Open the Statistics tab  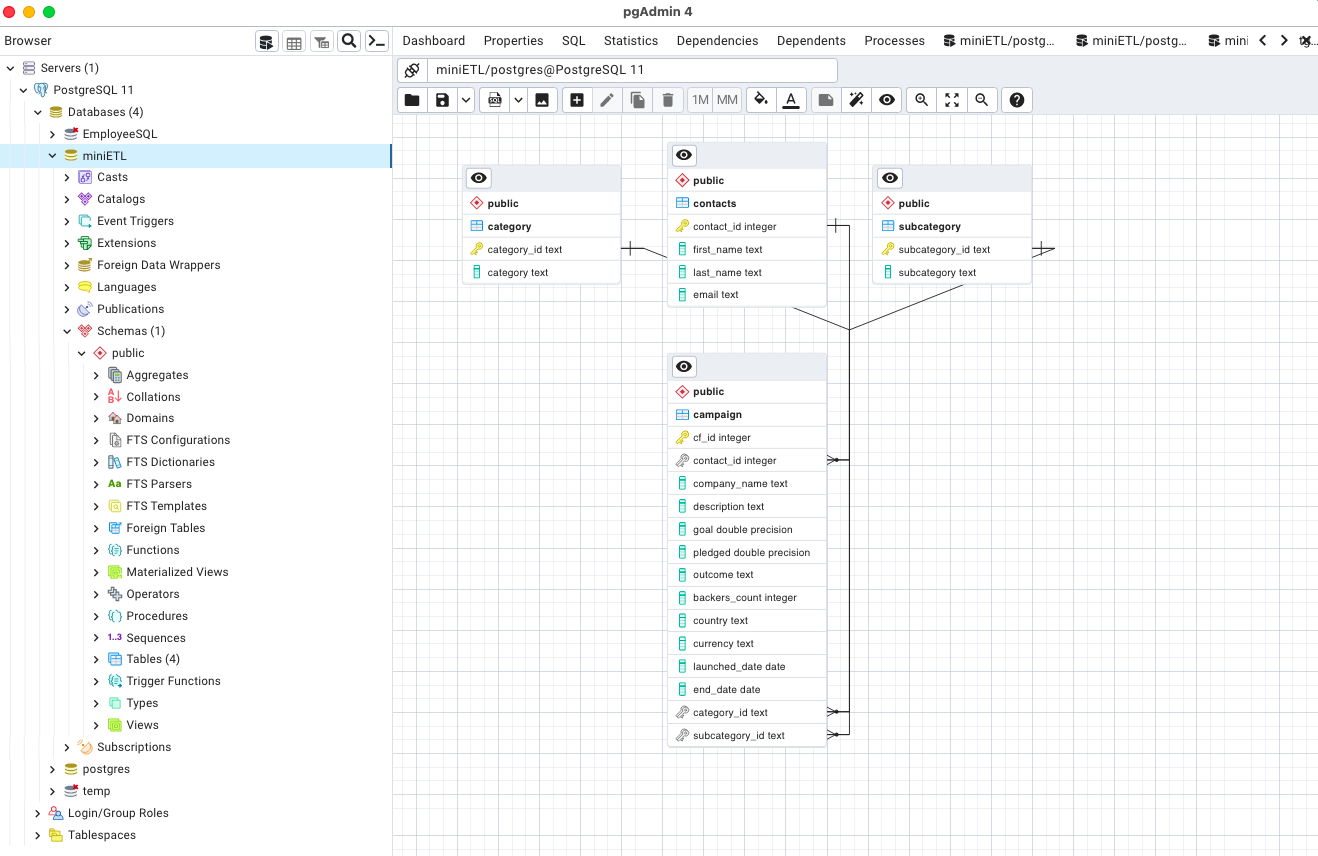(x=630, y=40)
